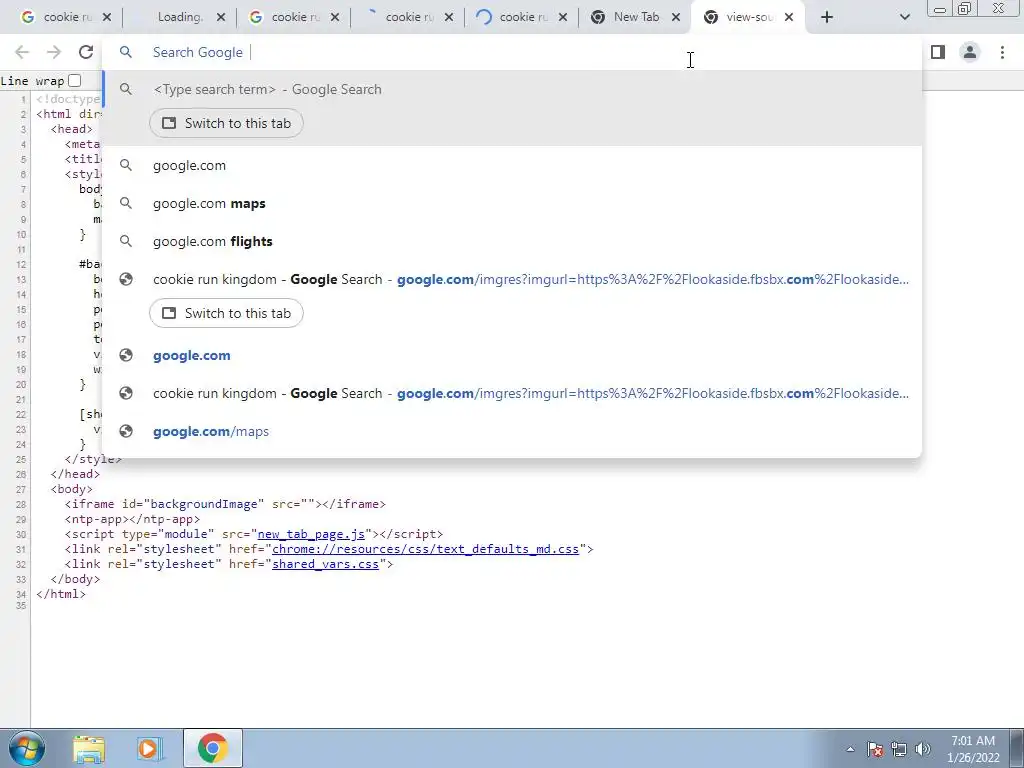This screenshot has height=768, width=1024.
Task: Click the <ntp-app> source line
Action: tap(132, 519)
